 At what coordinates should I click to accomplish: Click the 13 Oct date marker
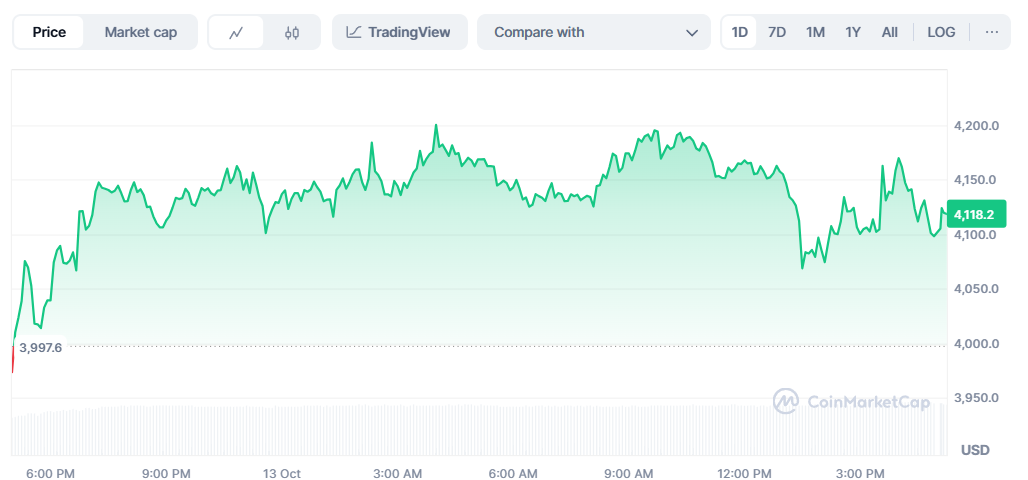click(x=282, y=473)
